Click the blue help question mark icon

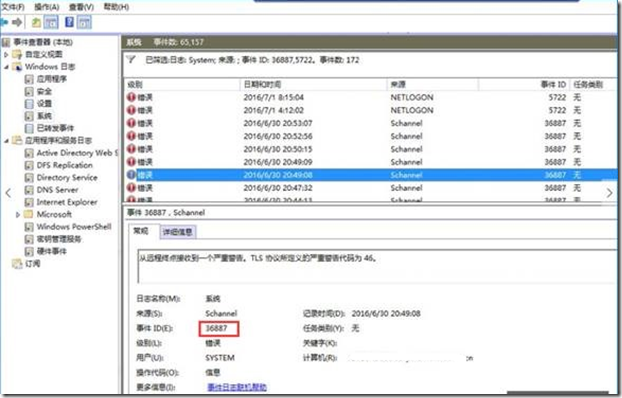click(69, 22)
